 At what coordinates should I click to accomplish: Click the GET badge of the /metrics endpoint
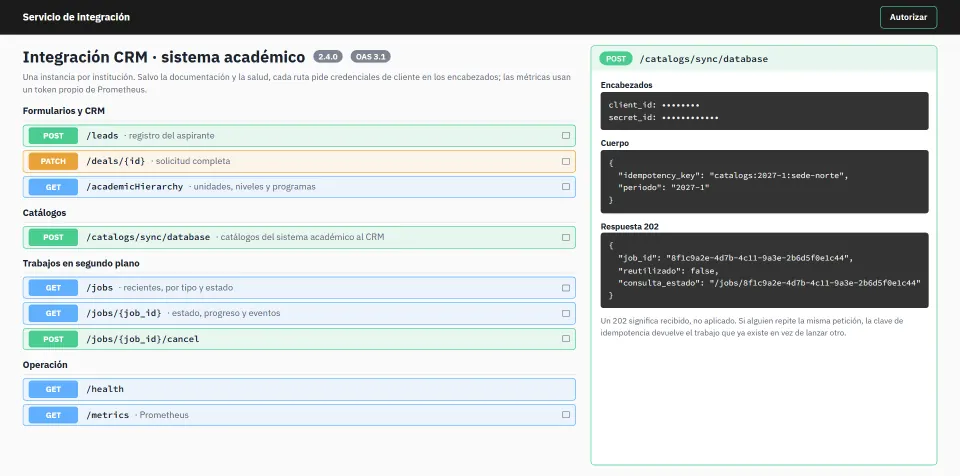(53, 415)
